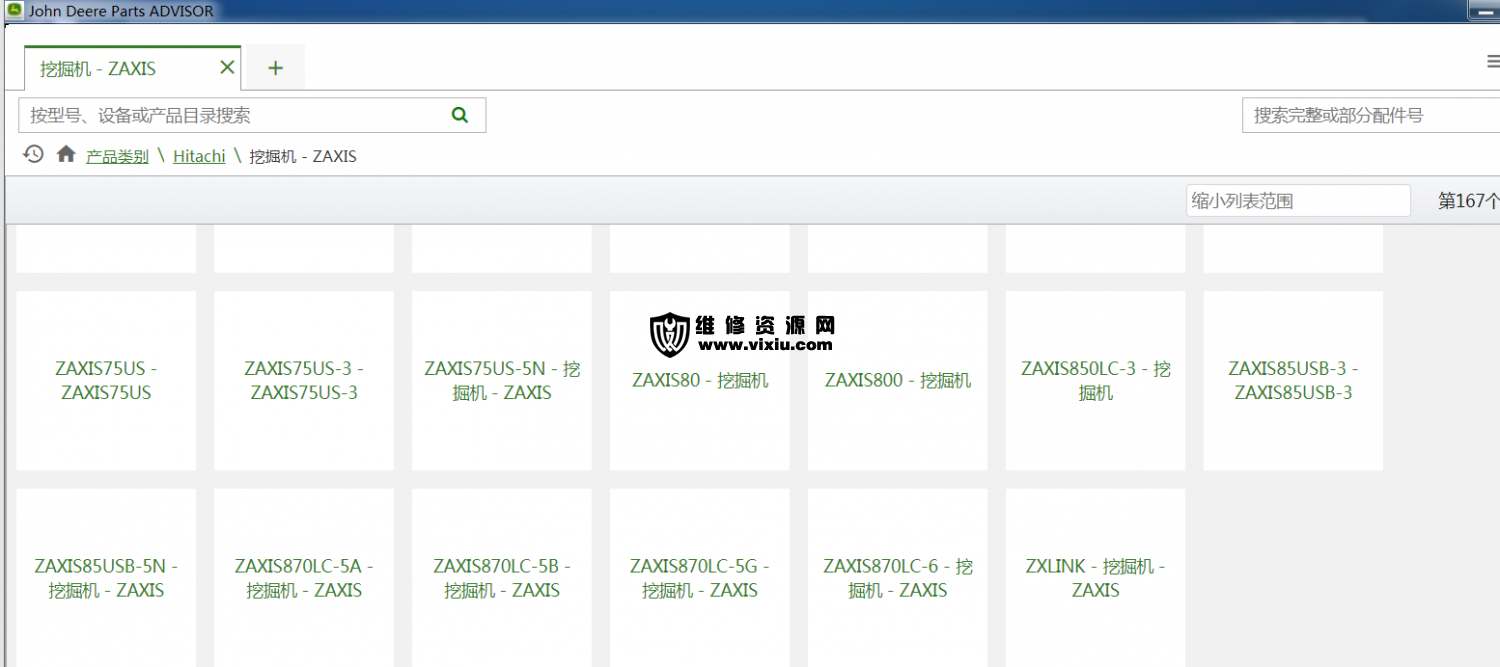This screenshot has width=1500, height=667.
Task: Open the ZAXIS85USB-5N catalog tile
Action: [106, 578]
